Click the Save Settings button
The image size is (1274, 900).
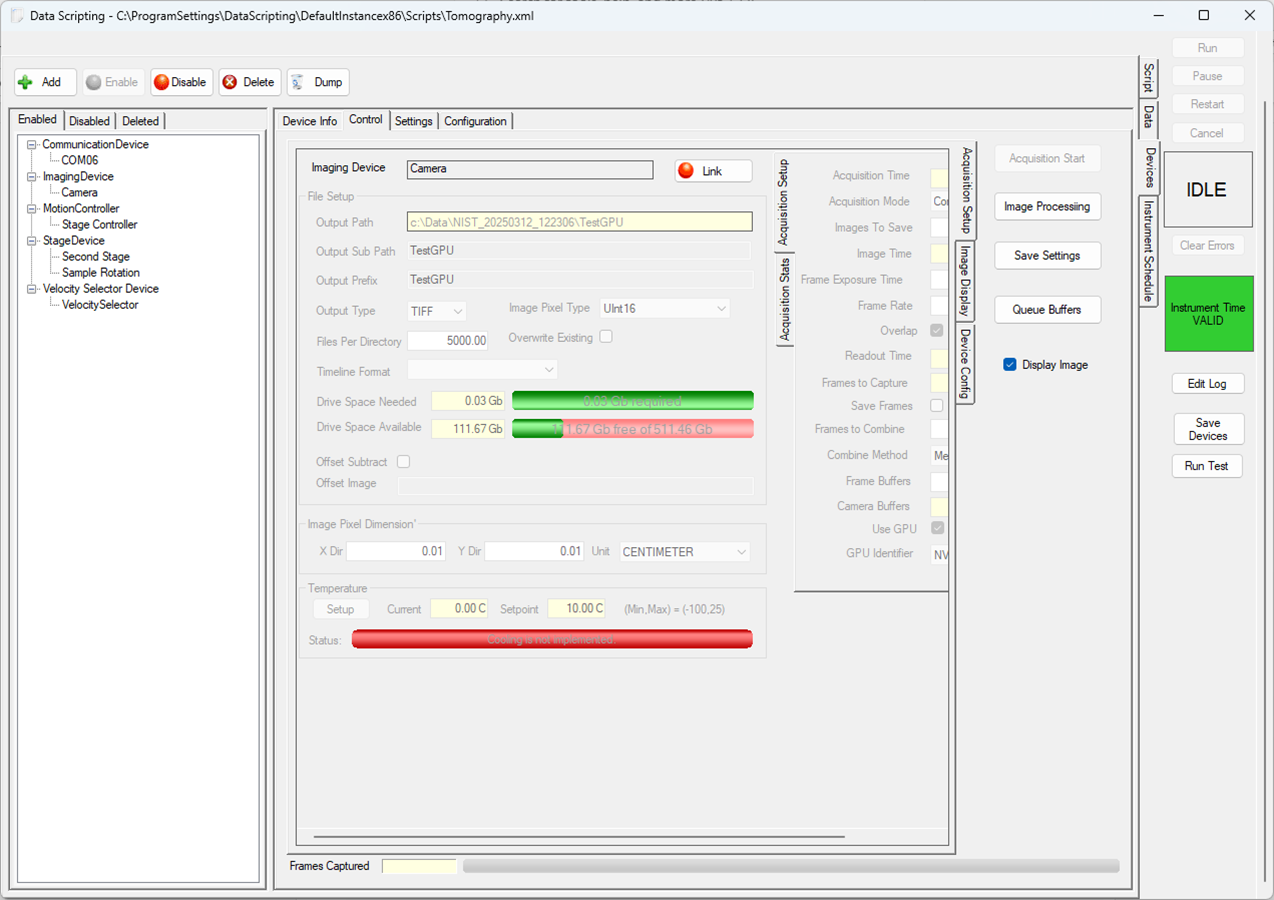pyautogui.click(x=1047, y=256)
